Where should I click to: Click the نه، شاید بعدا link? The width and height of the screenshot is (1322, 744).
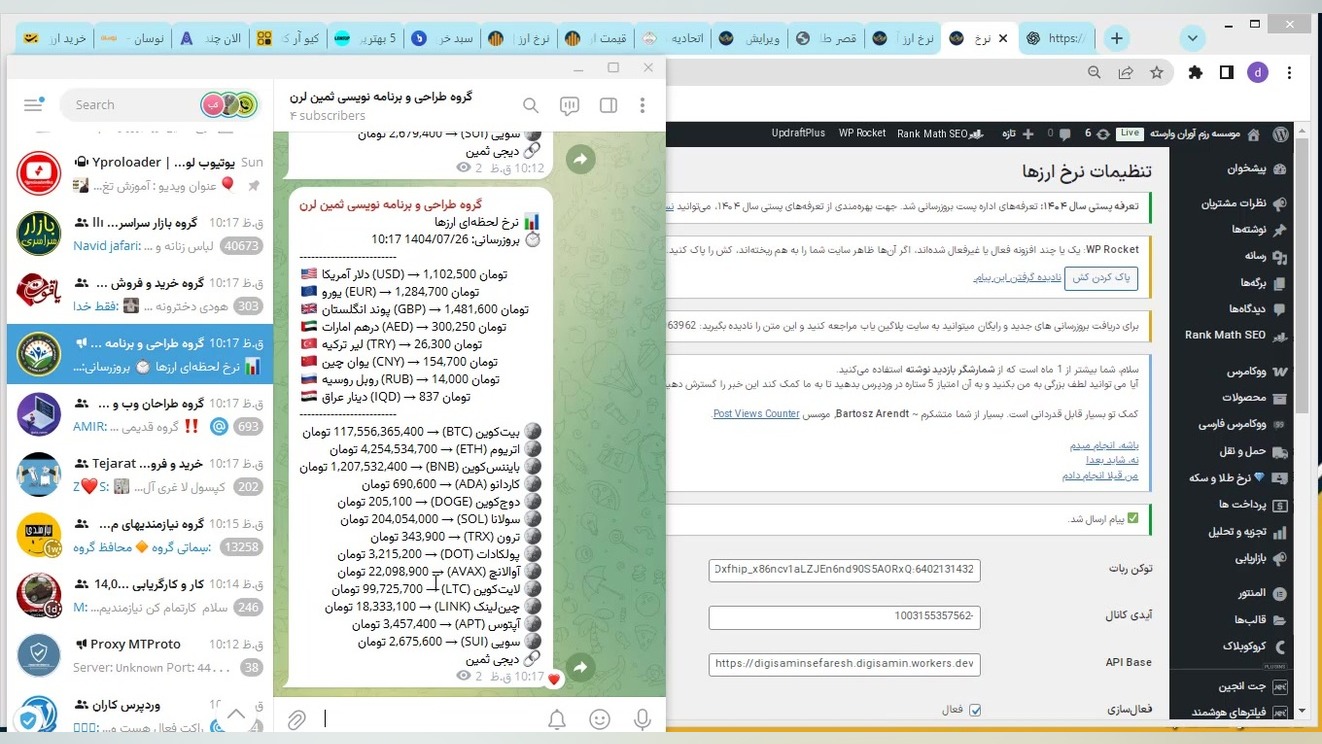pyautogui.click(x=1111, y=460)
